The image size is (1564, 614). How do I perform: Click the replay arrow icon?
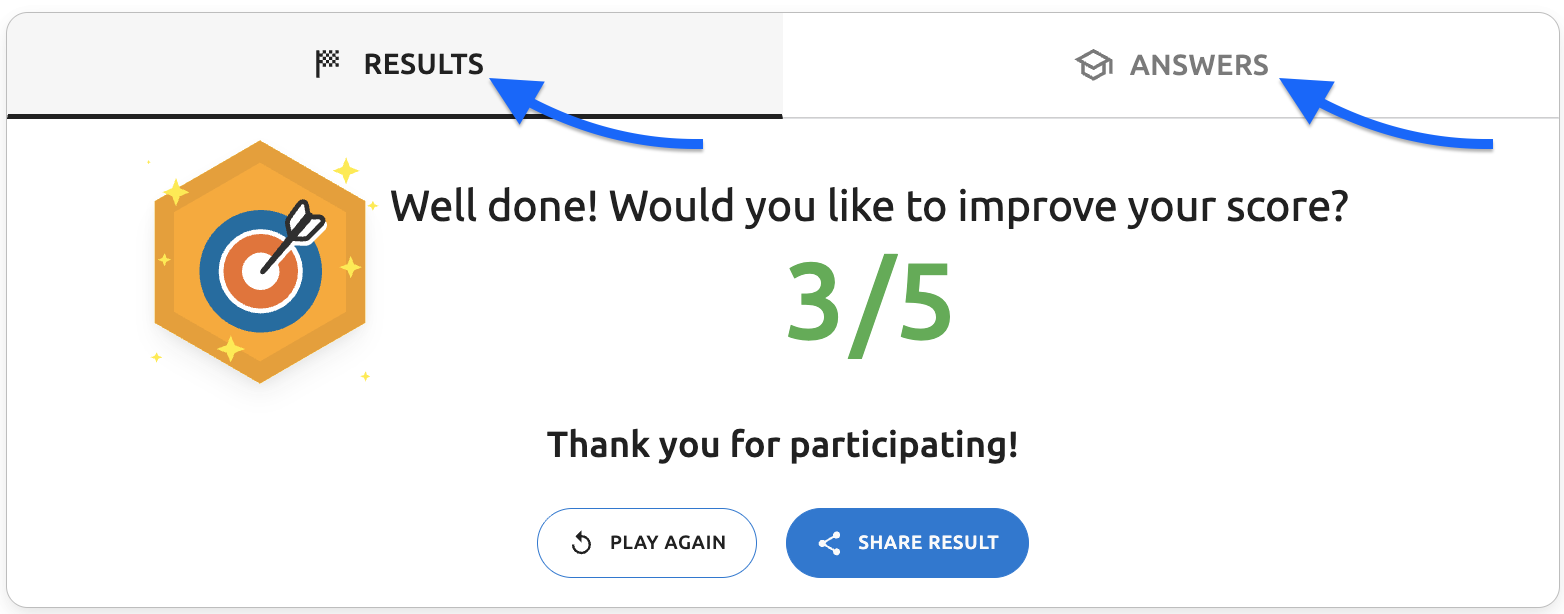[581, 543]
